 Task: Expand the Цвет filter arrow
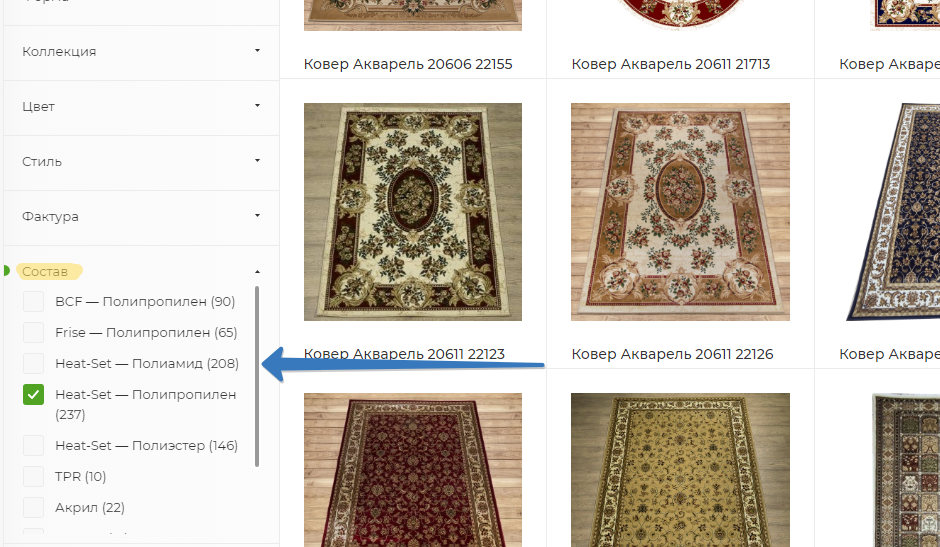coord(257,106)
